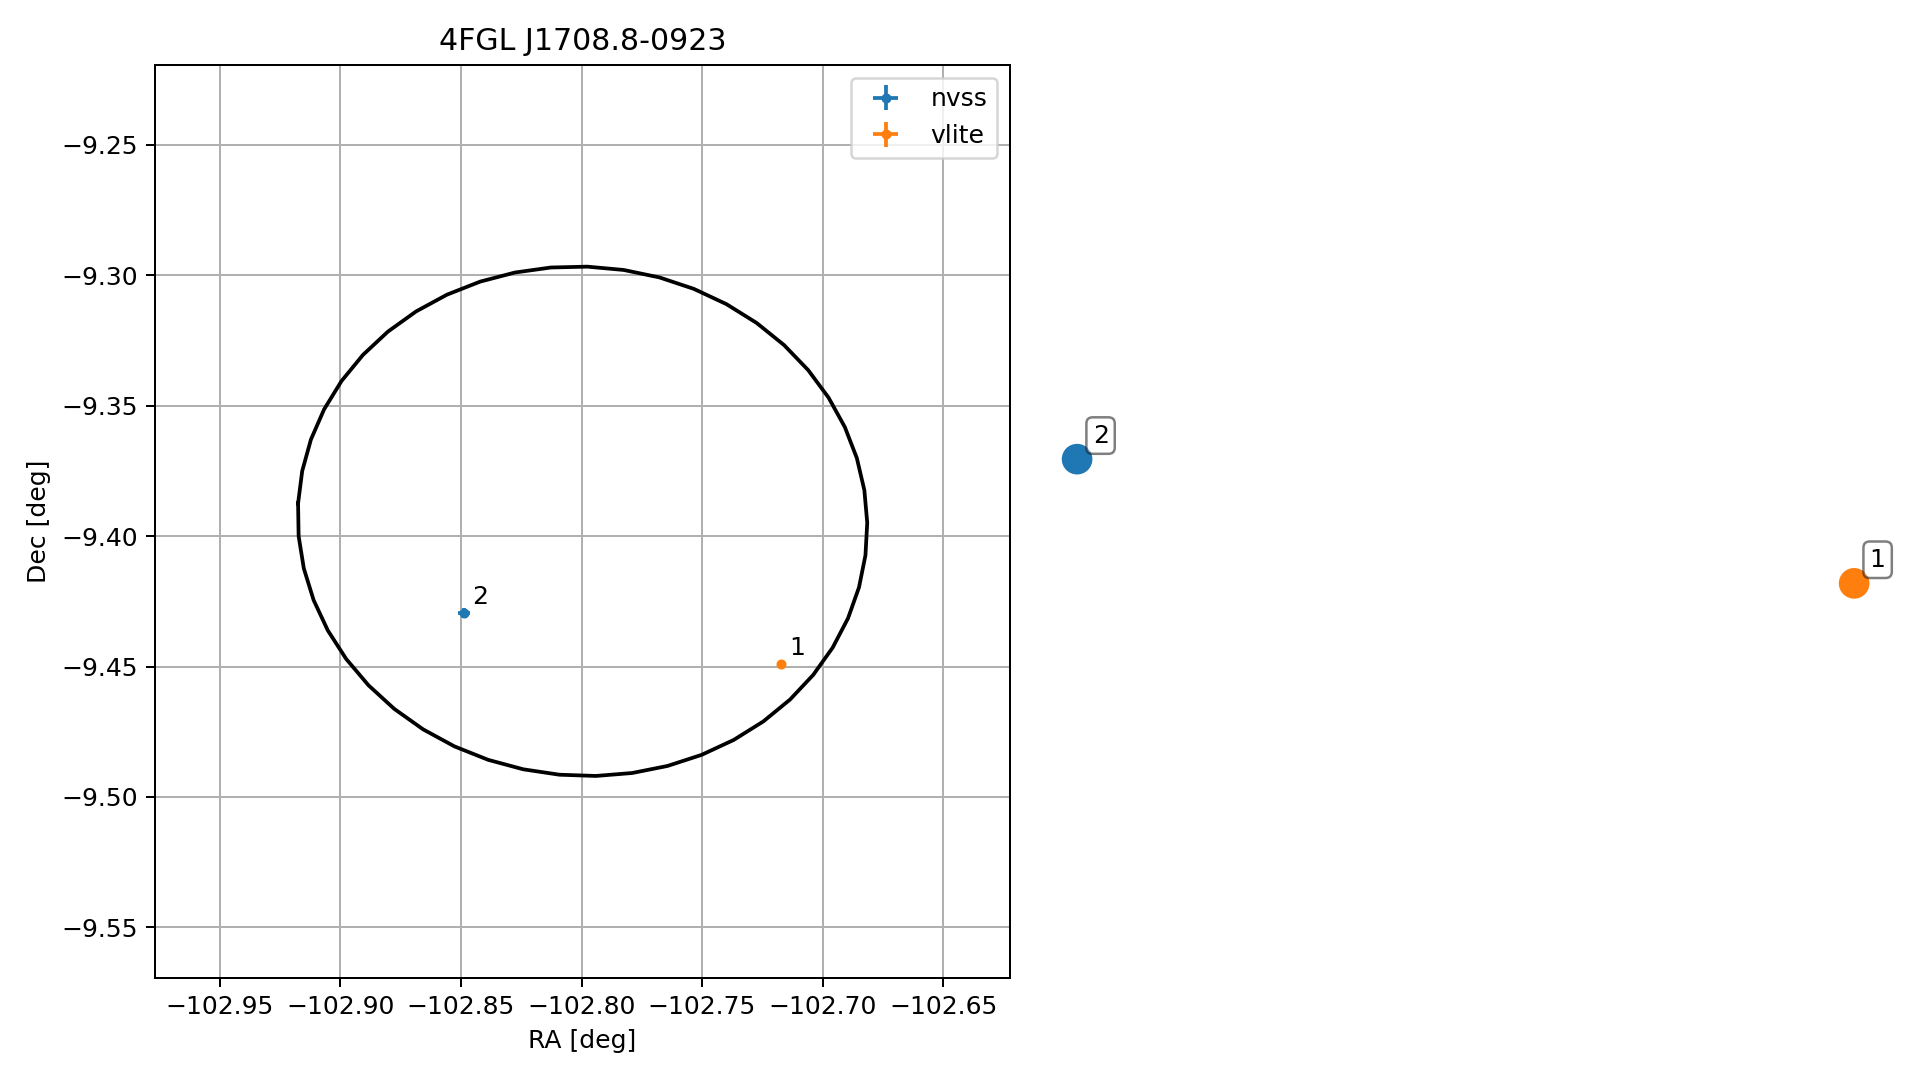Click the x-axis tick −102.80

point(582,1006)
